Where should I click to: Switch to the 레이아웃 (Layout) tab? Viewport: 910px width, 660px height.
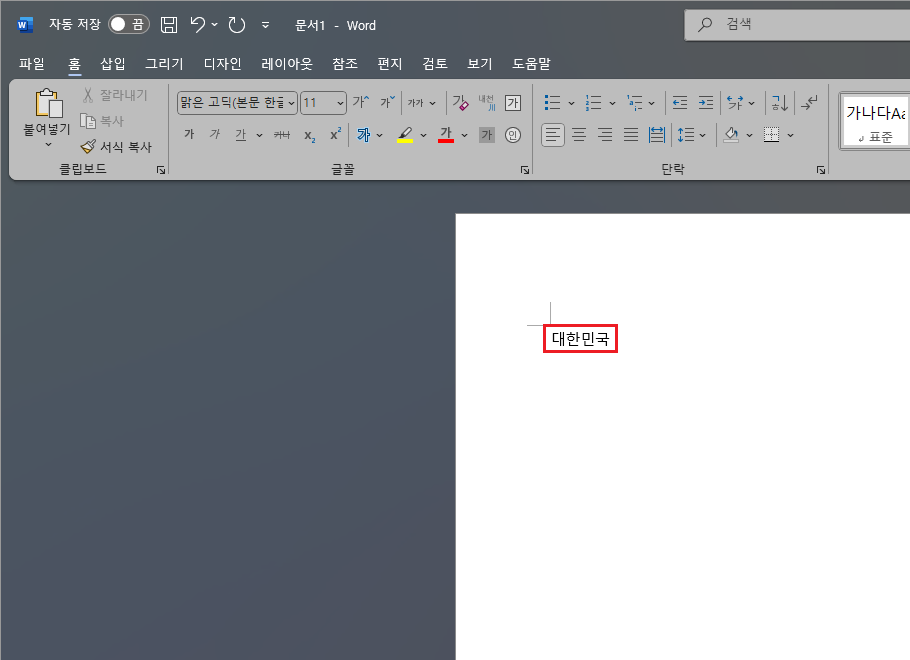(x=287, y=63)
